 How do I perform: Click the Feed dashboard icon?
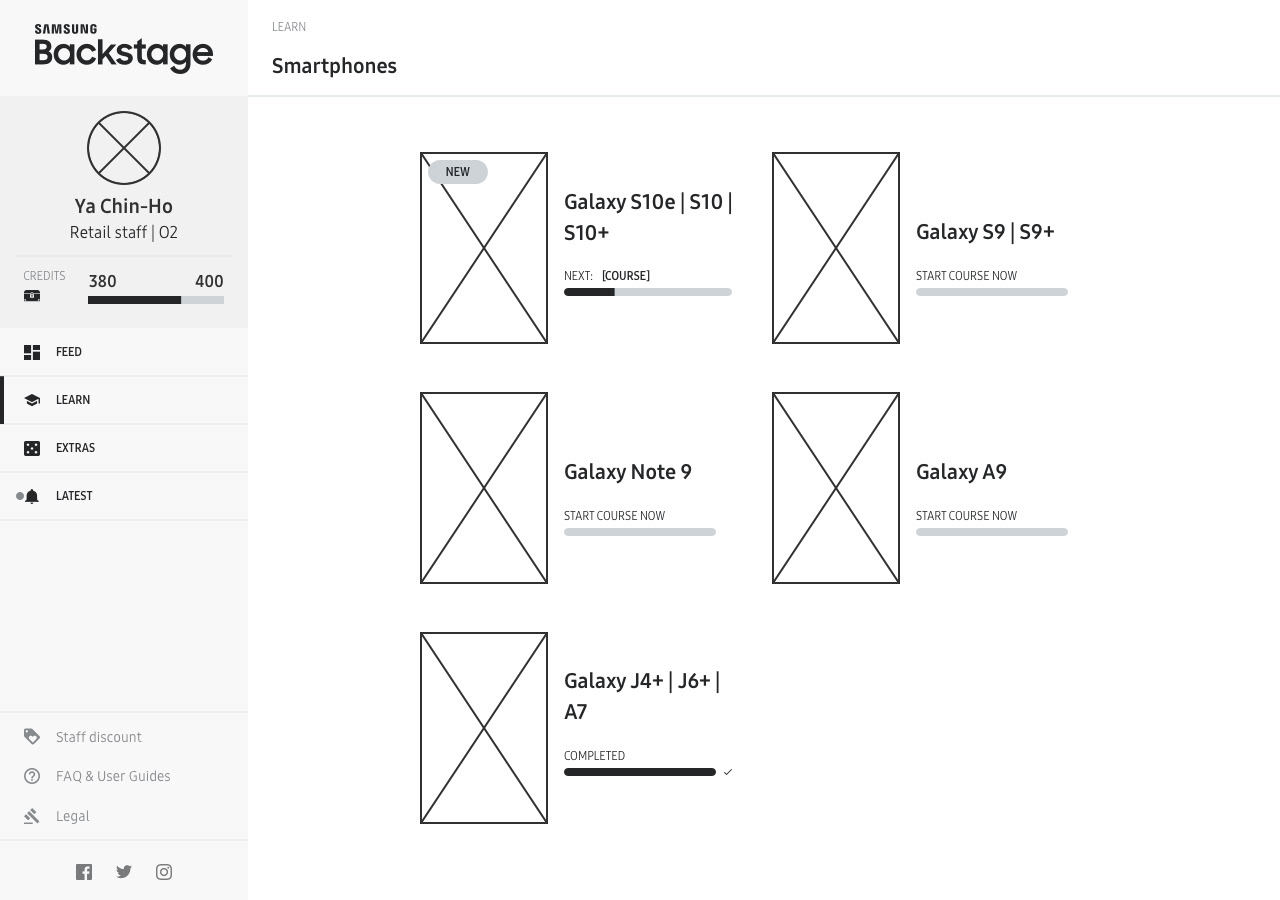pos(32,352)
